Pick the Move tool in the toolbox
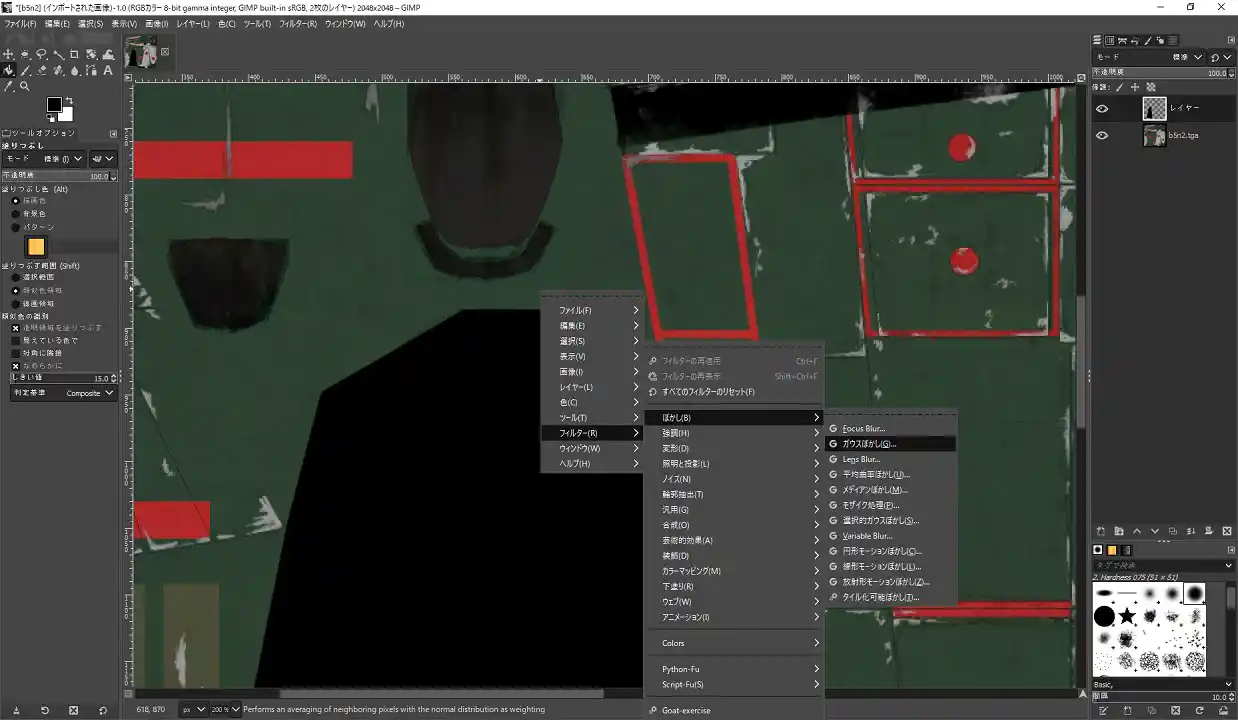1238x720 pixels. 8,54
